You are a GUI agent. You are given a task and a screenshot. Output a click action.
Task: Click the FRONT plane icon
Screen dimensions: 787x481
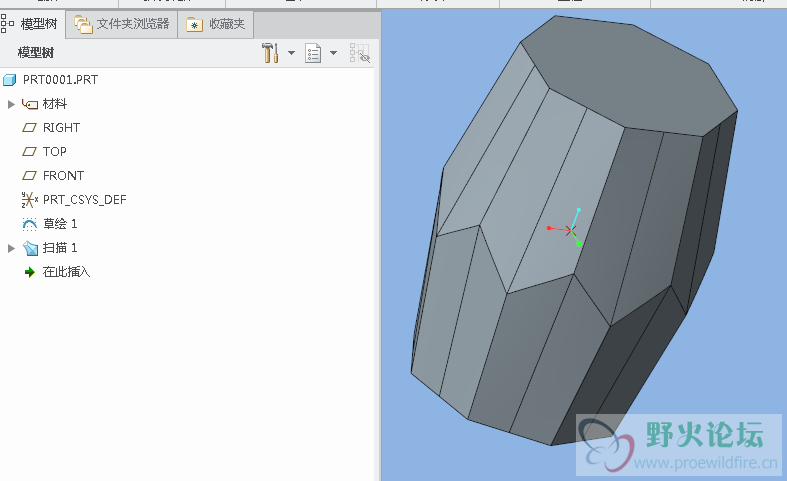30,176
